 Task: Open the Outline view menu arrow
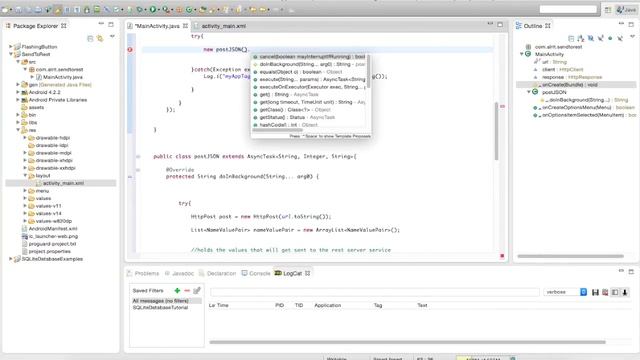point(632,36)
